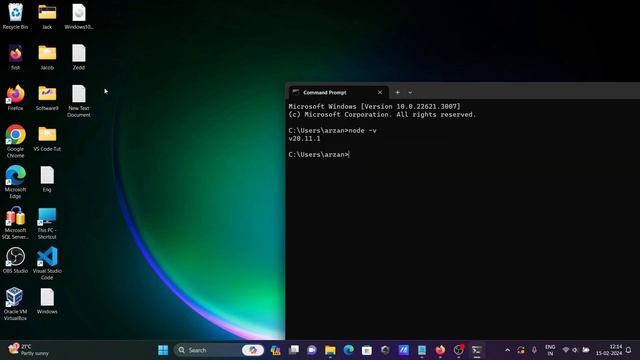Open the notifications bell

[x=629, y=350]
